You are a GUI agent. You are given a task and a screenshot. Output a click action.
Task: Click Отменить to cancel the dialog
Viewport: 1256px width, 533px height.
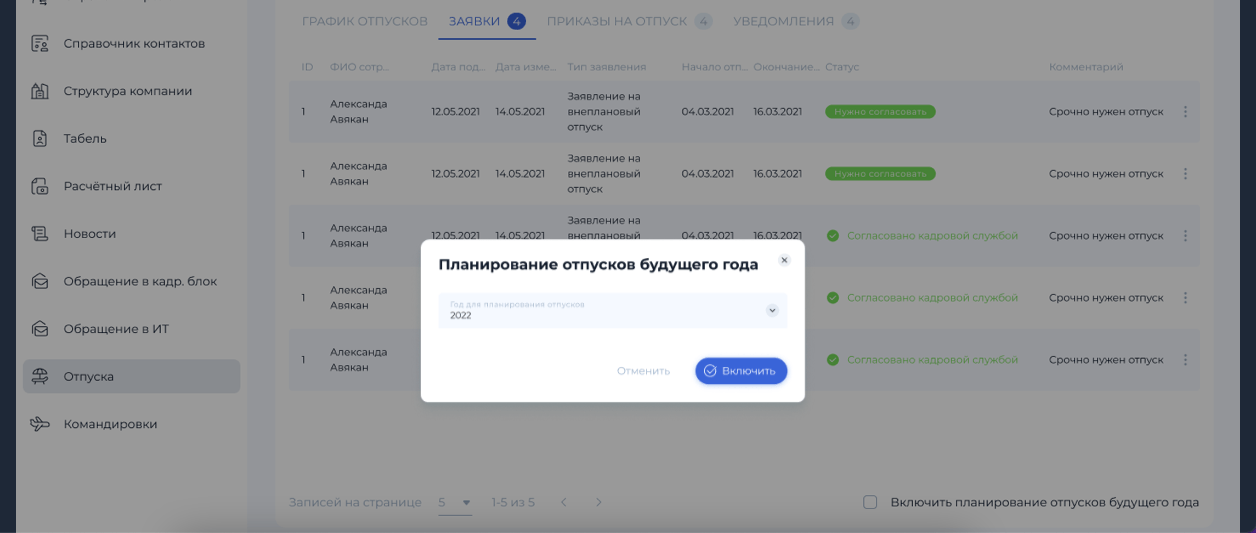click(643, 371)
